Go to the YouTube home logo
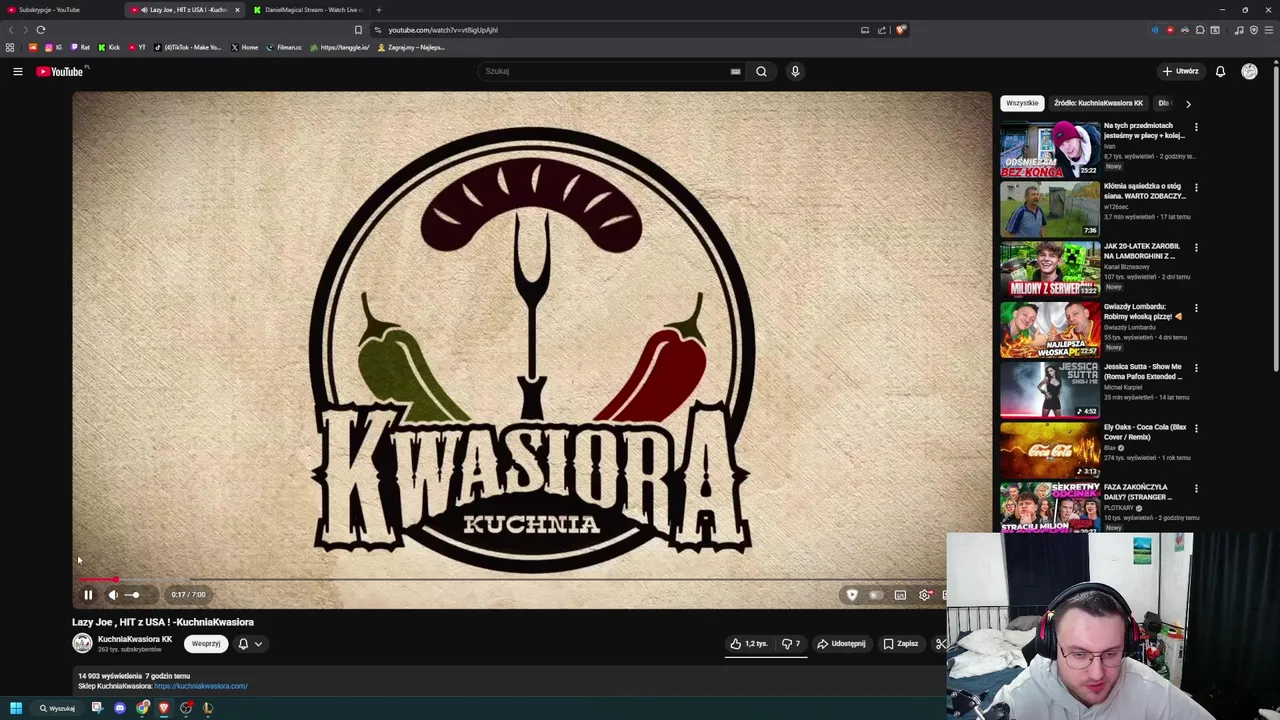 (61, 71)
